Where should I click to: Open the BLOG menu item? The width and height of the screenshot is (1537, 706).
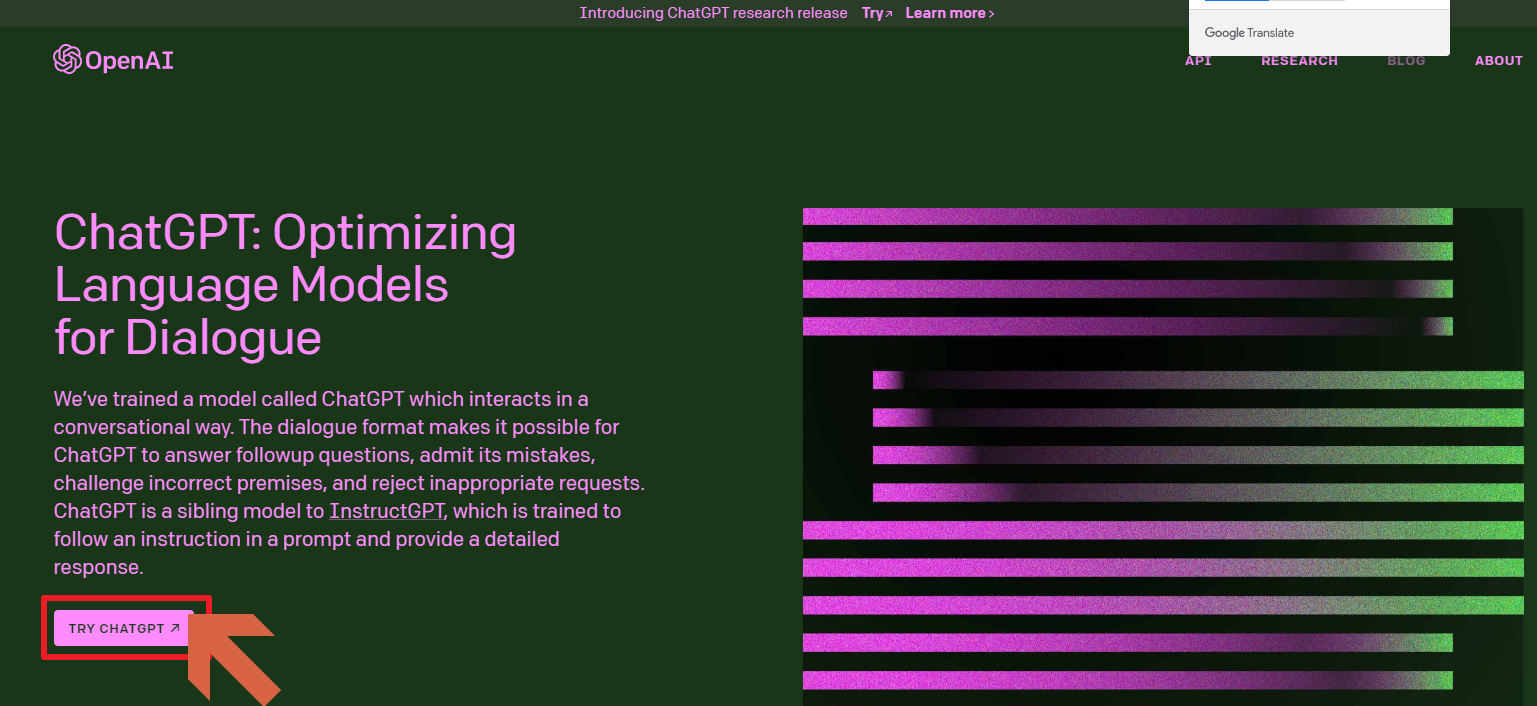1406,61
